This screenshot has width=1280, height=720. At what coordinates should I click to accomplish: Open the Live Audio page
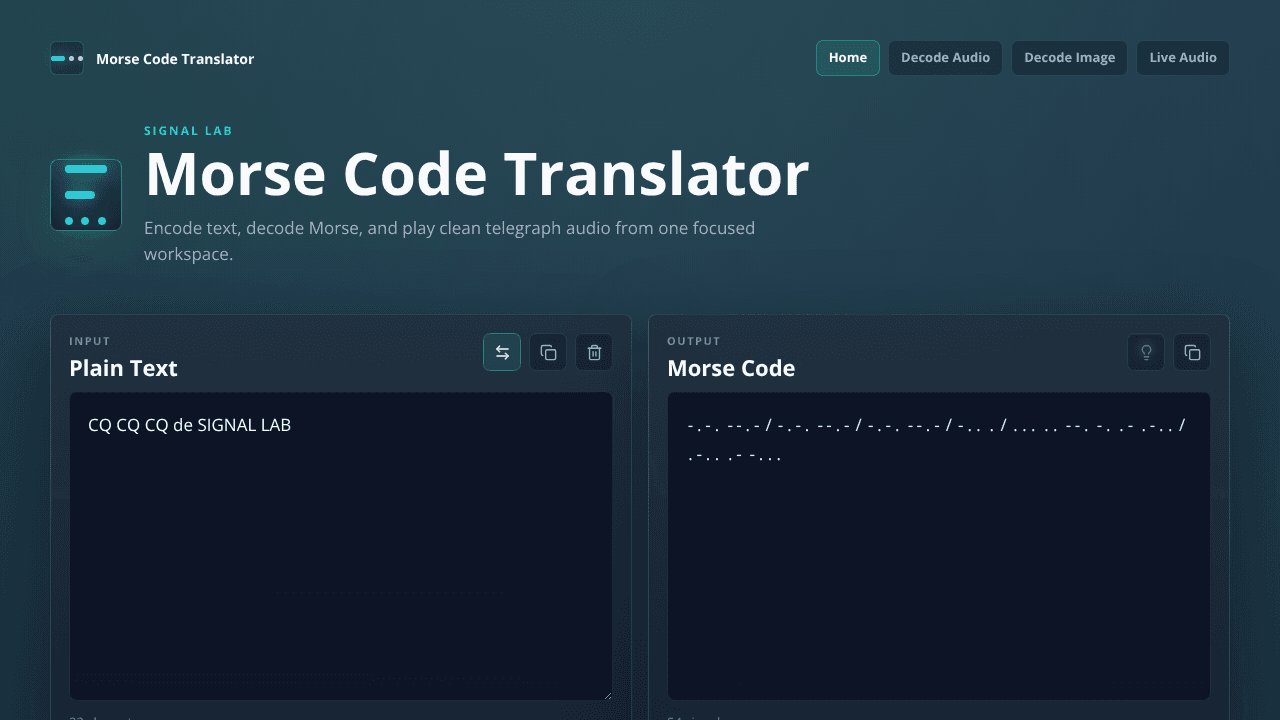(x=1183, y=58)
